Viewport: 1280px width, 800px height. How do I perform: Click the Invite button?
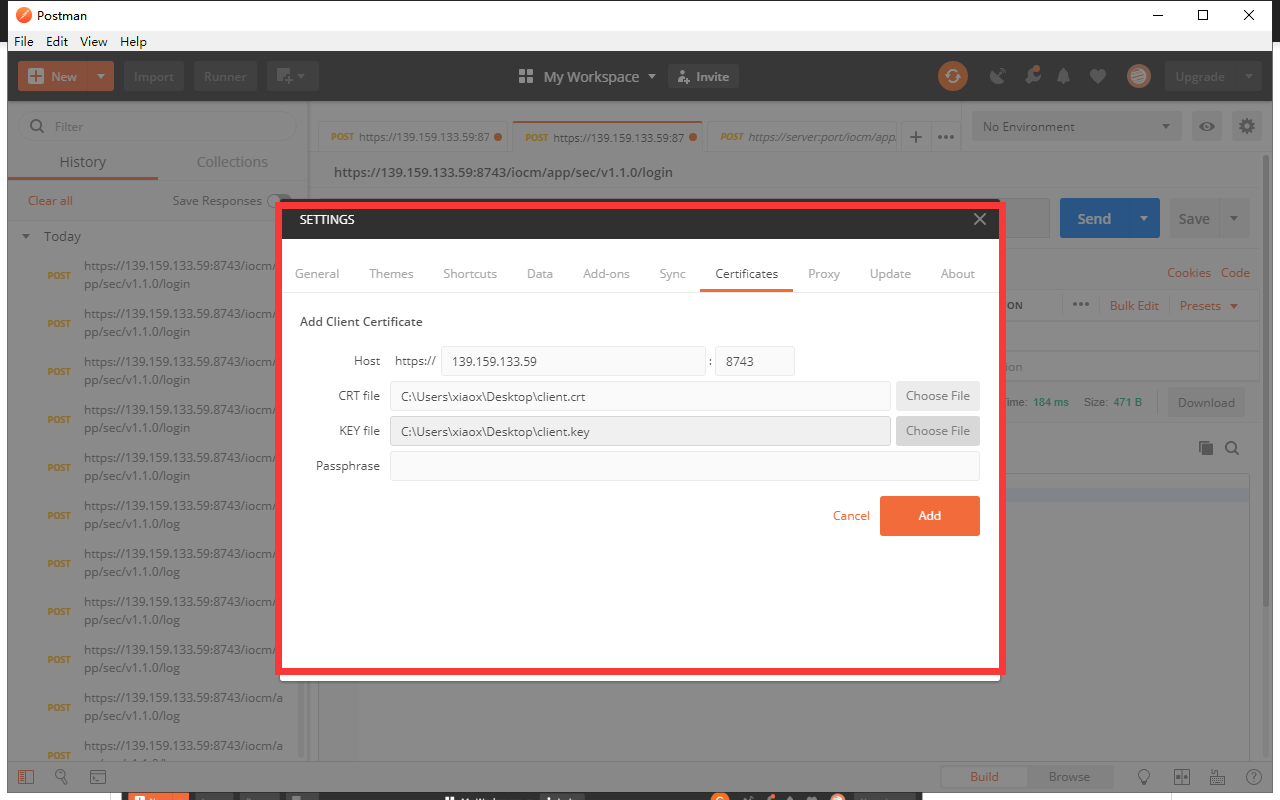(703, 76)
